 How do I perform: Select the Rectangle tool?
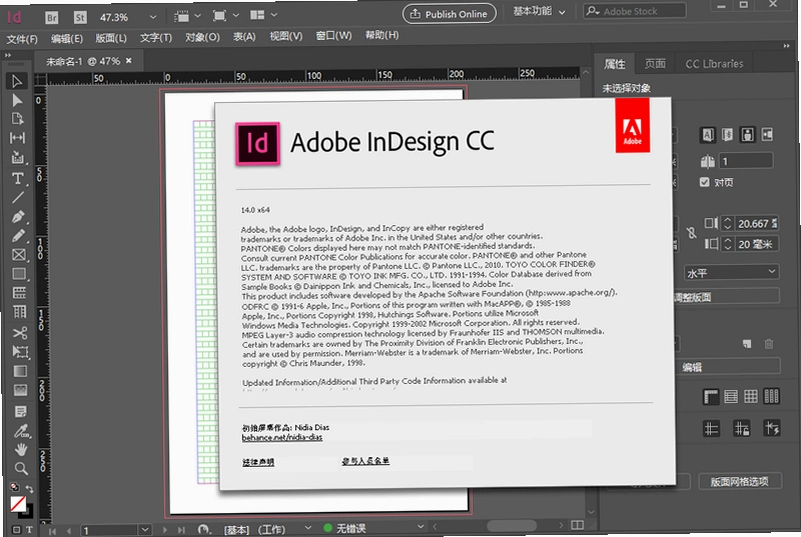click(x=19, y=274)
